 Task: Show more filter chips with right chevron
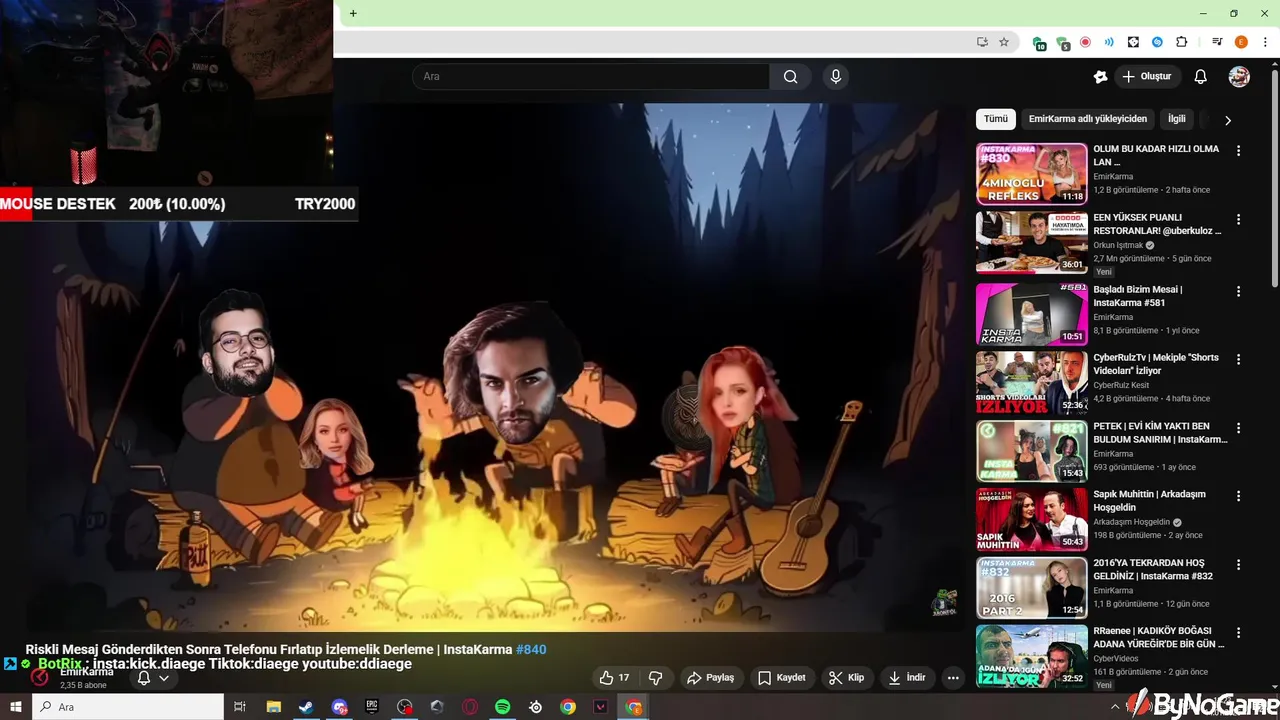(1228, 120)
